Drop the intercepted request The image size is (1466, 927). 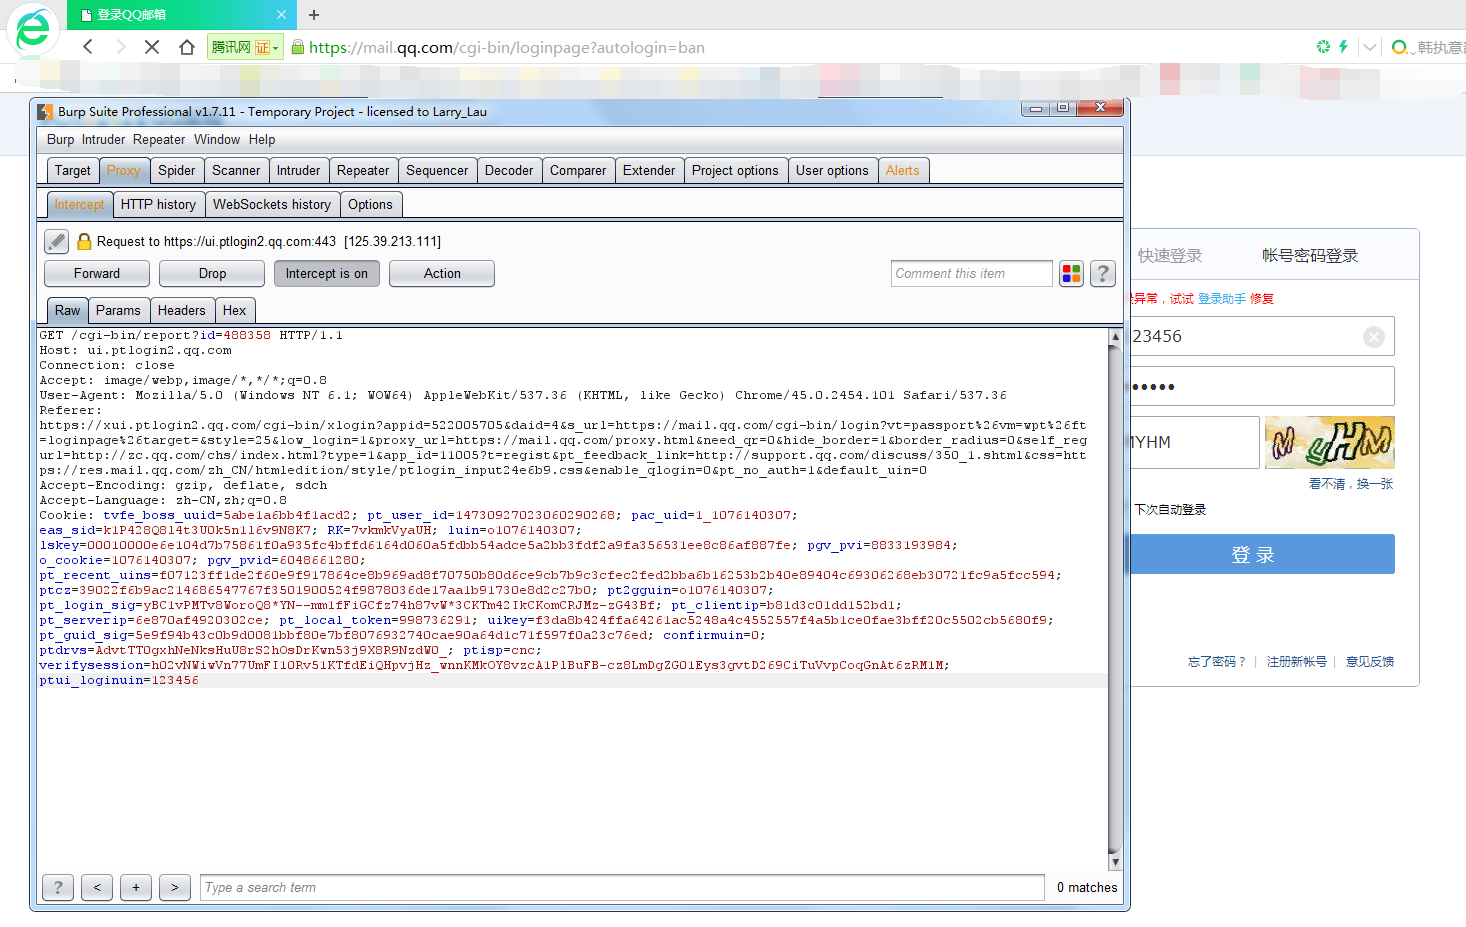tap(212, 273)
